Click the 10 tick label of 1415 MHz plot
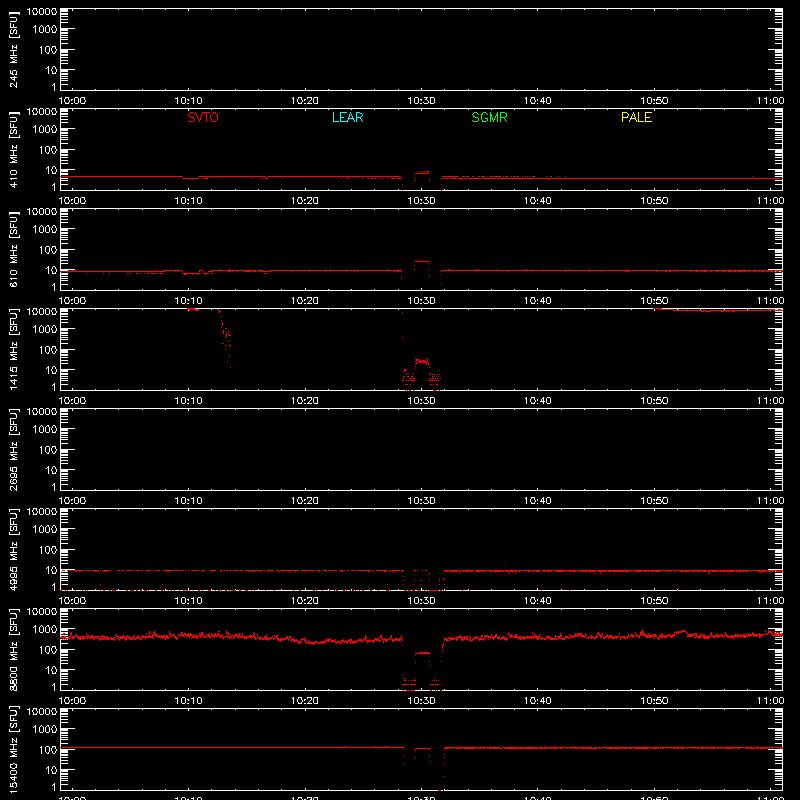Image resolution: width=800 pixels, height=800 pixels. point(52,370)
